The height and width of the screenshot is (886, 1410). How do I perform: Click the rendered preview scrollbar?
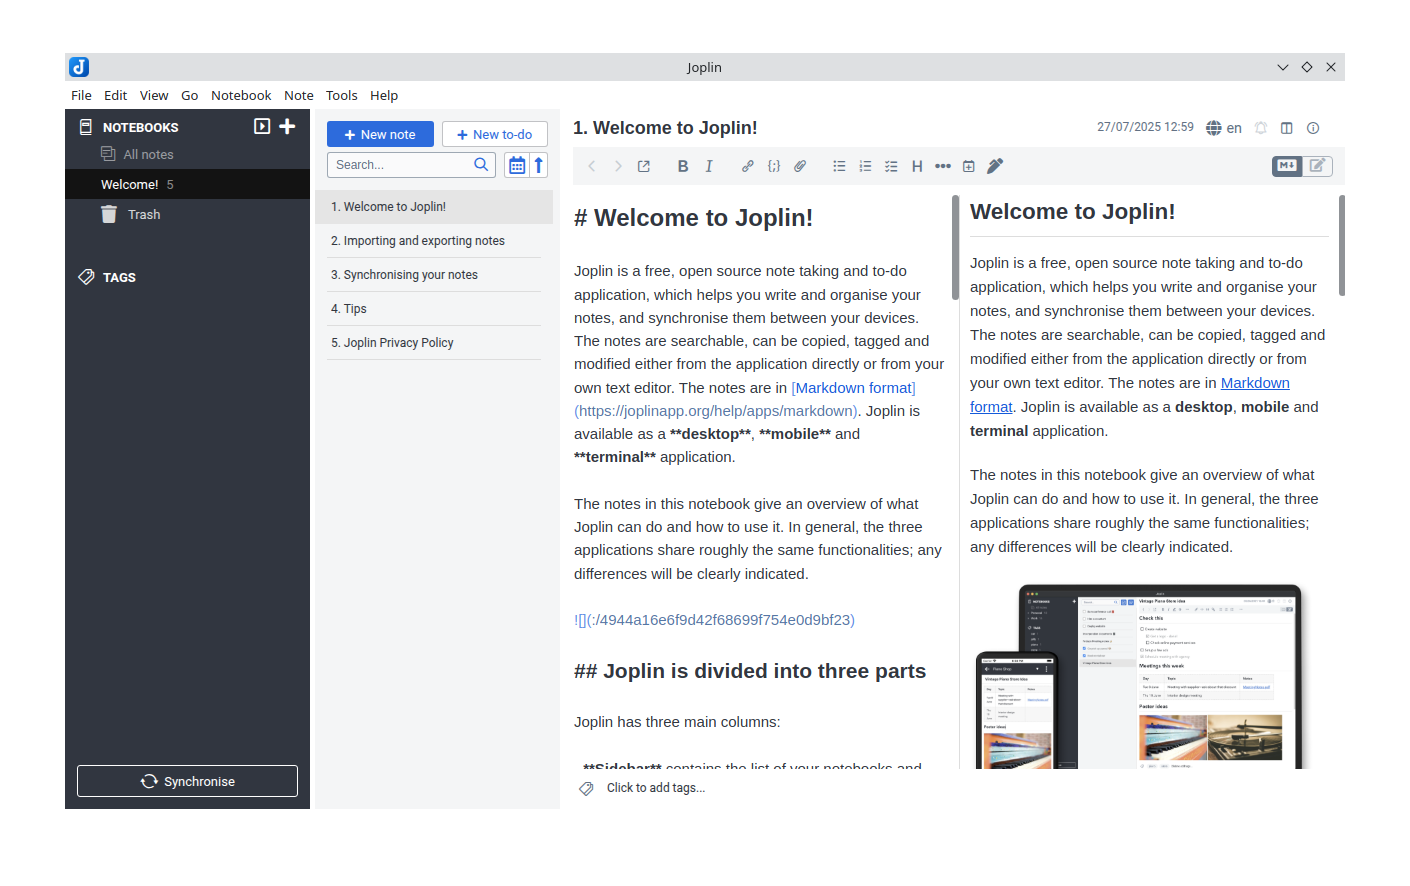(x=1341, y=245)
